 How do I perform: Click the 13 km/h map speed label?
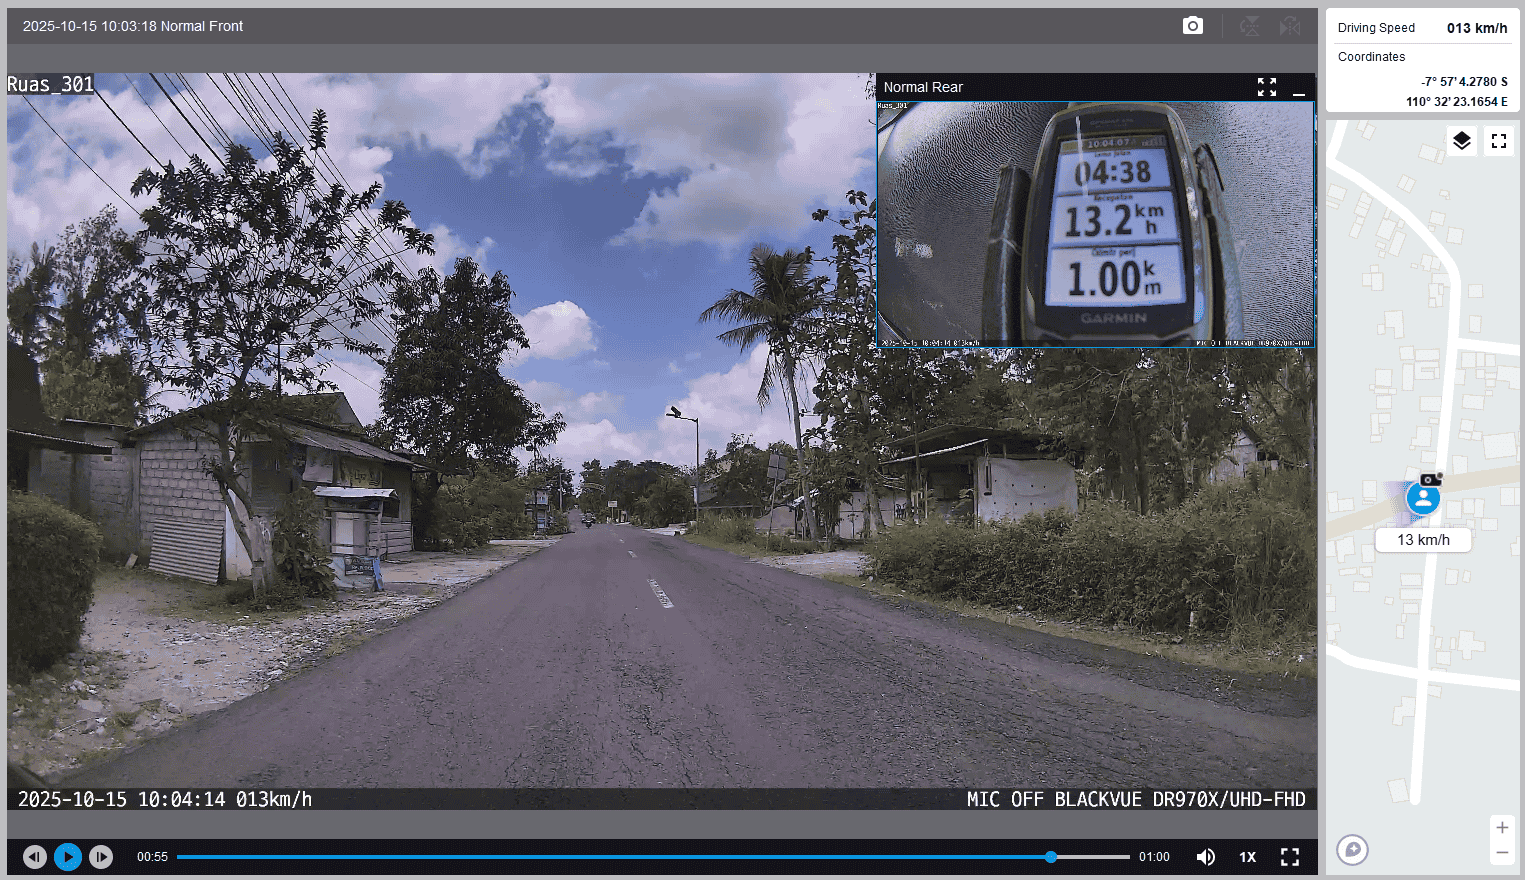(1423, 540)
